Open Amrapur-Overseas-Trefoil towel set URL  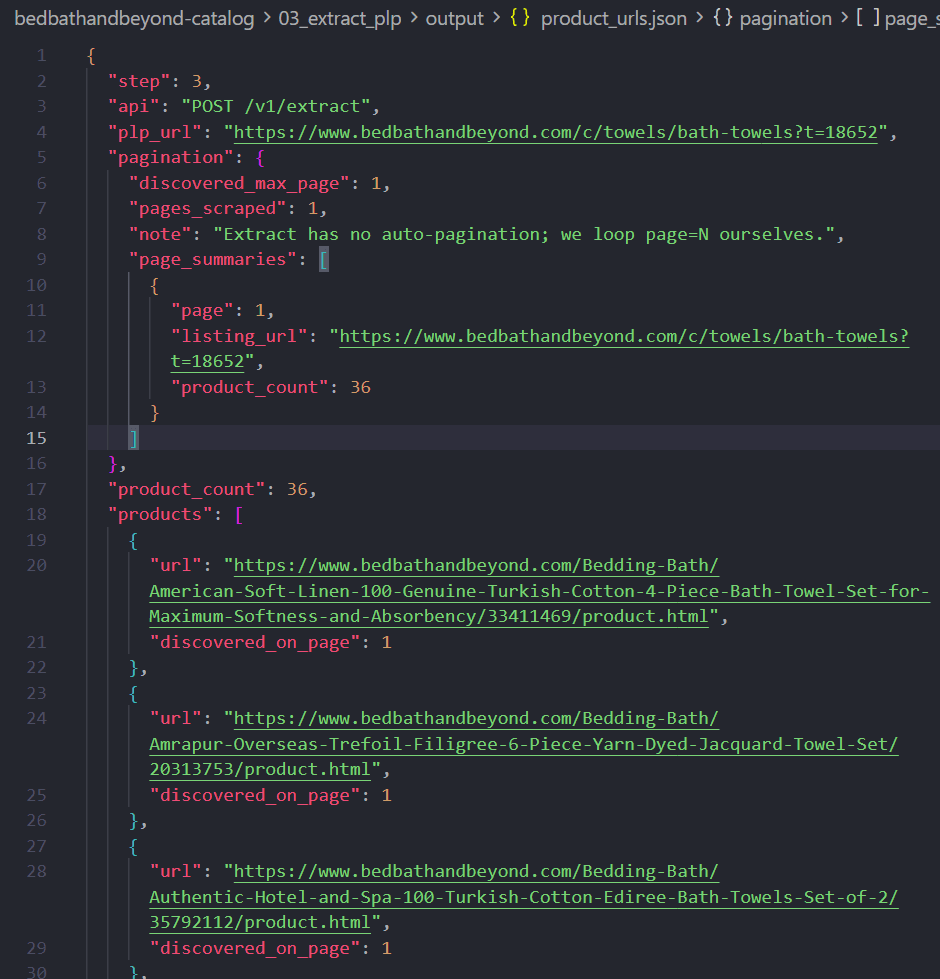(524, 744)
